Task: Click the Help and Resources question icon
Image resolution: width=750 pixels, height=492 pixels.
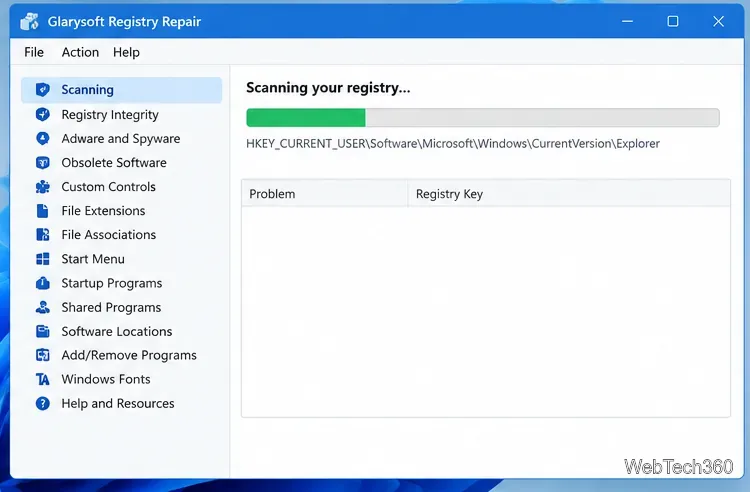Action: [43, 404]
